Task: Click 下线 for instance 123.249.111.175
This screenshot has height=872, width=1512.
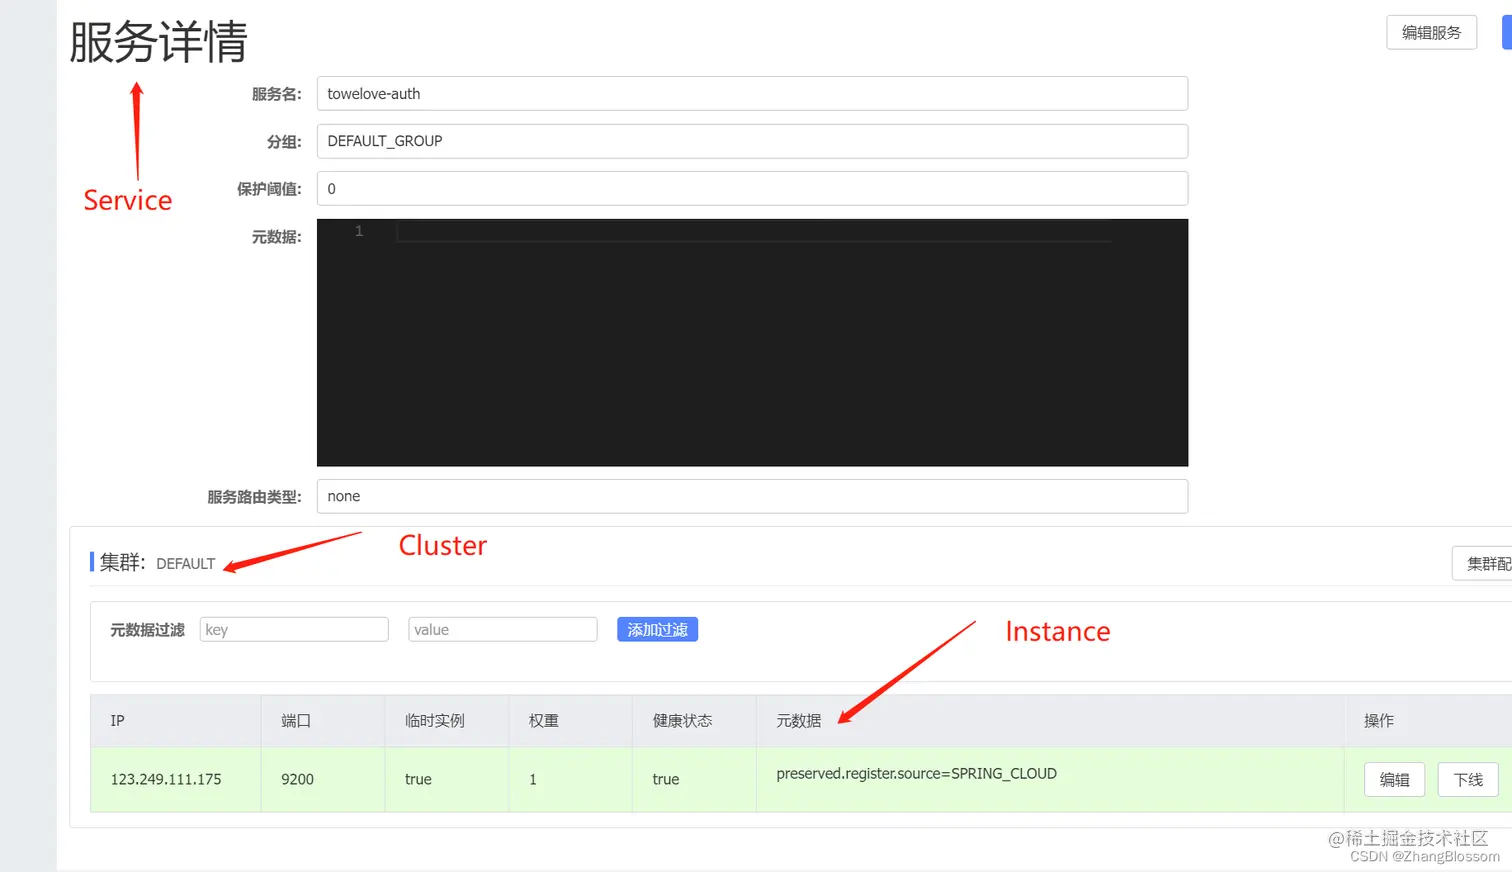Action: tap(1468, 780)
